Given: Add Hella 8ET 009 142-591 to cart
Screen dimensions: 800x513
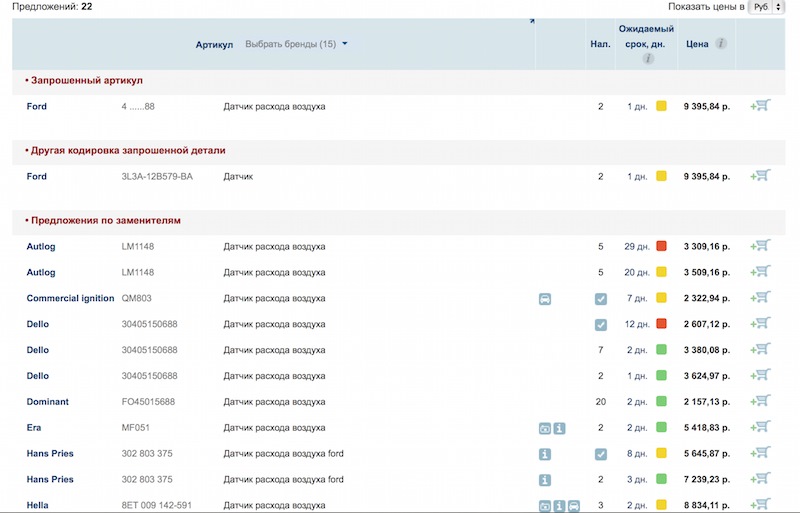Looking at the screenshot, I should pyautogui.click(x=760, y=504).
